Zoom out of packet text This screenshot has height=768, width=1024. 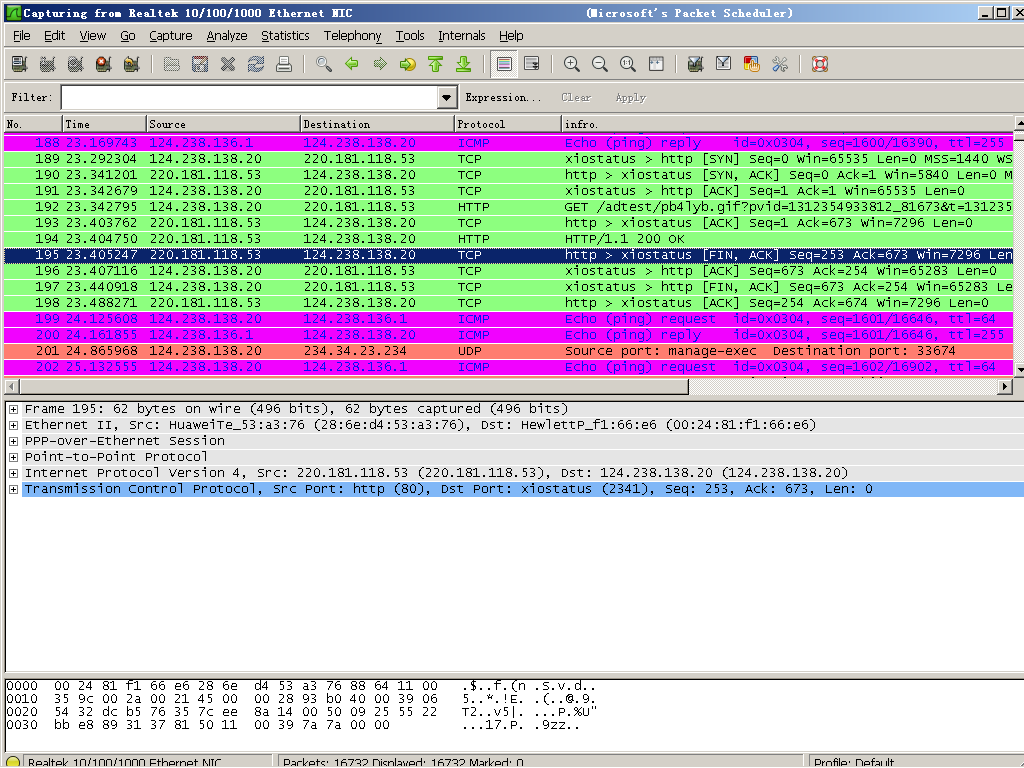tap(600, 64)
